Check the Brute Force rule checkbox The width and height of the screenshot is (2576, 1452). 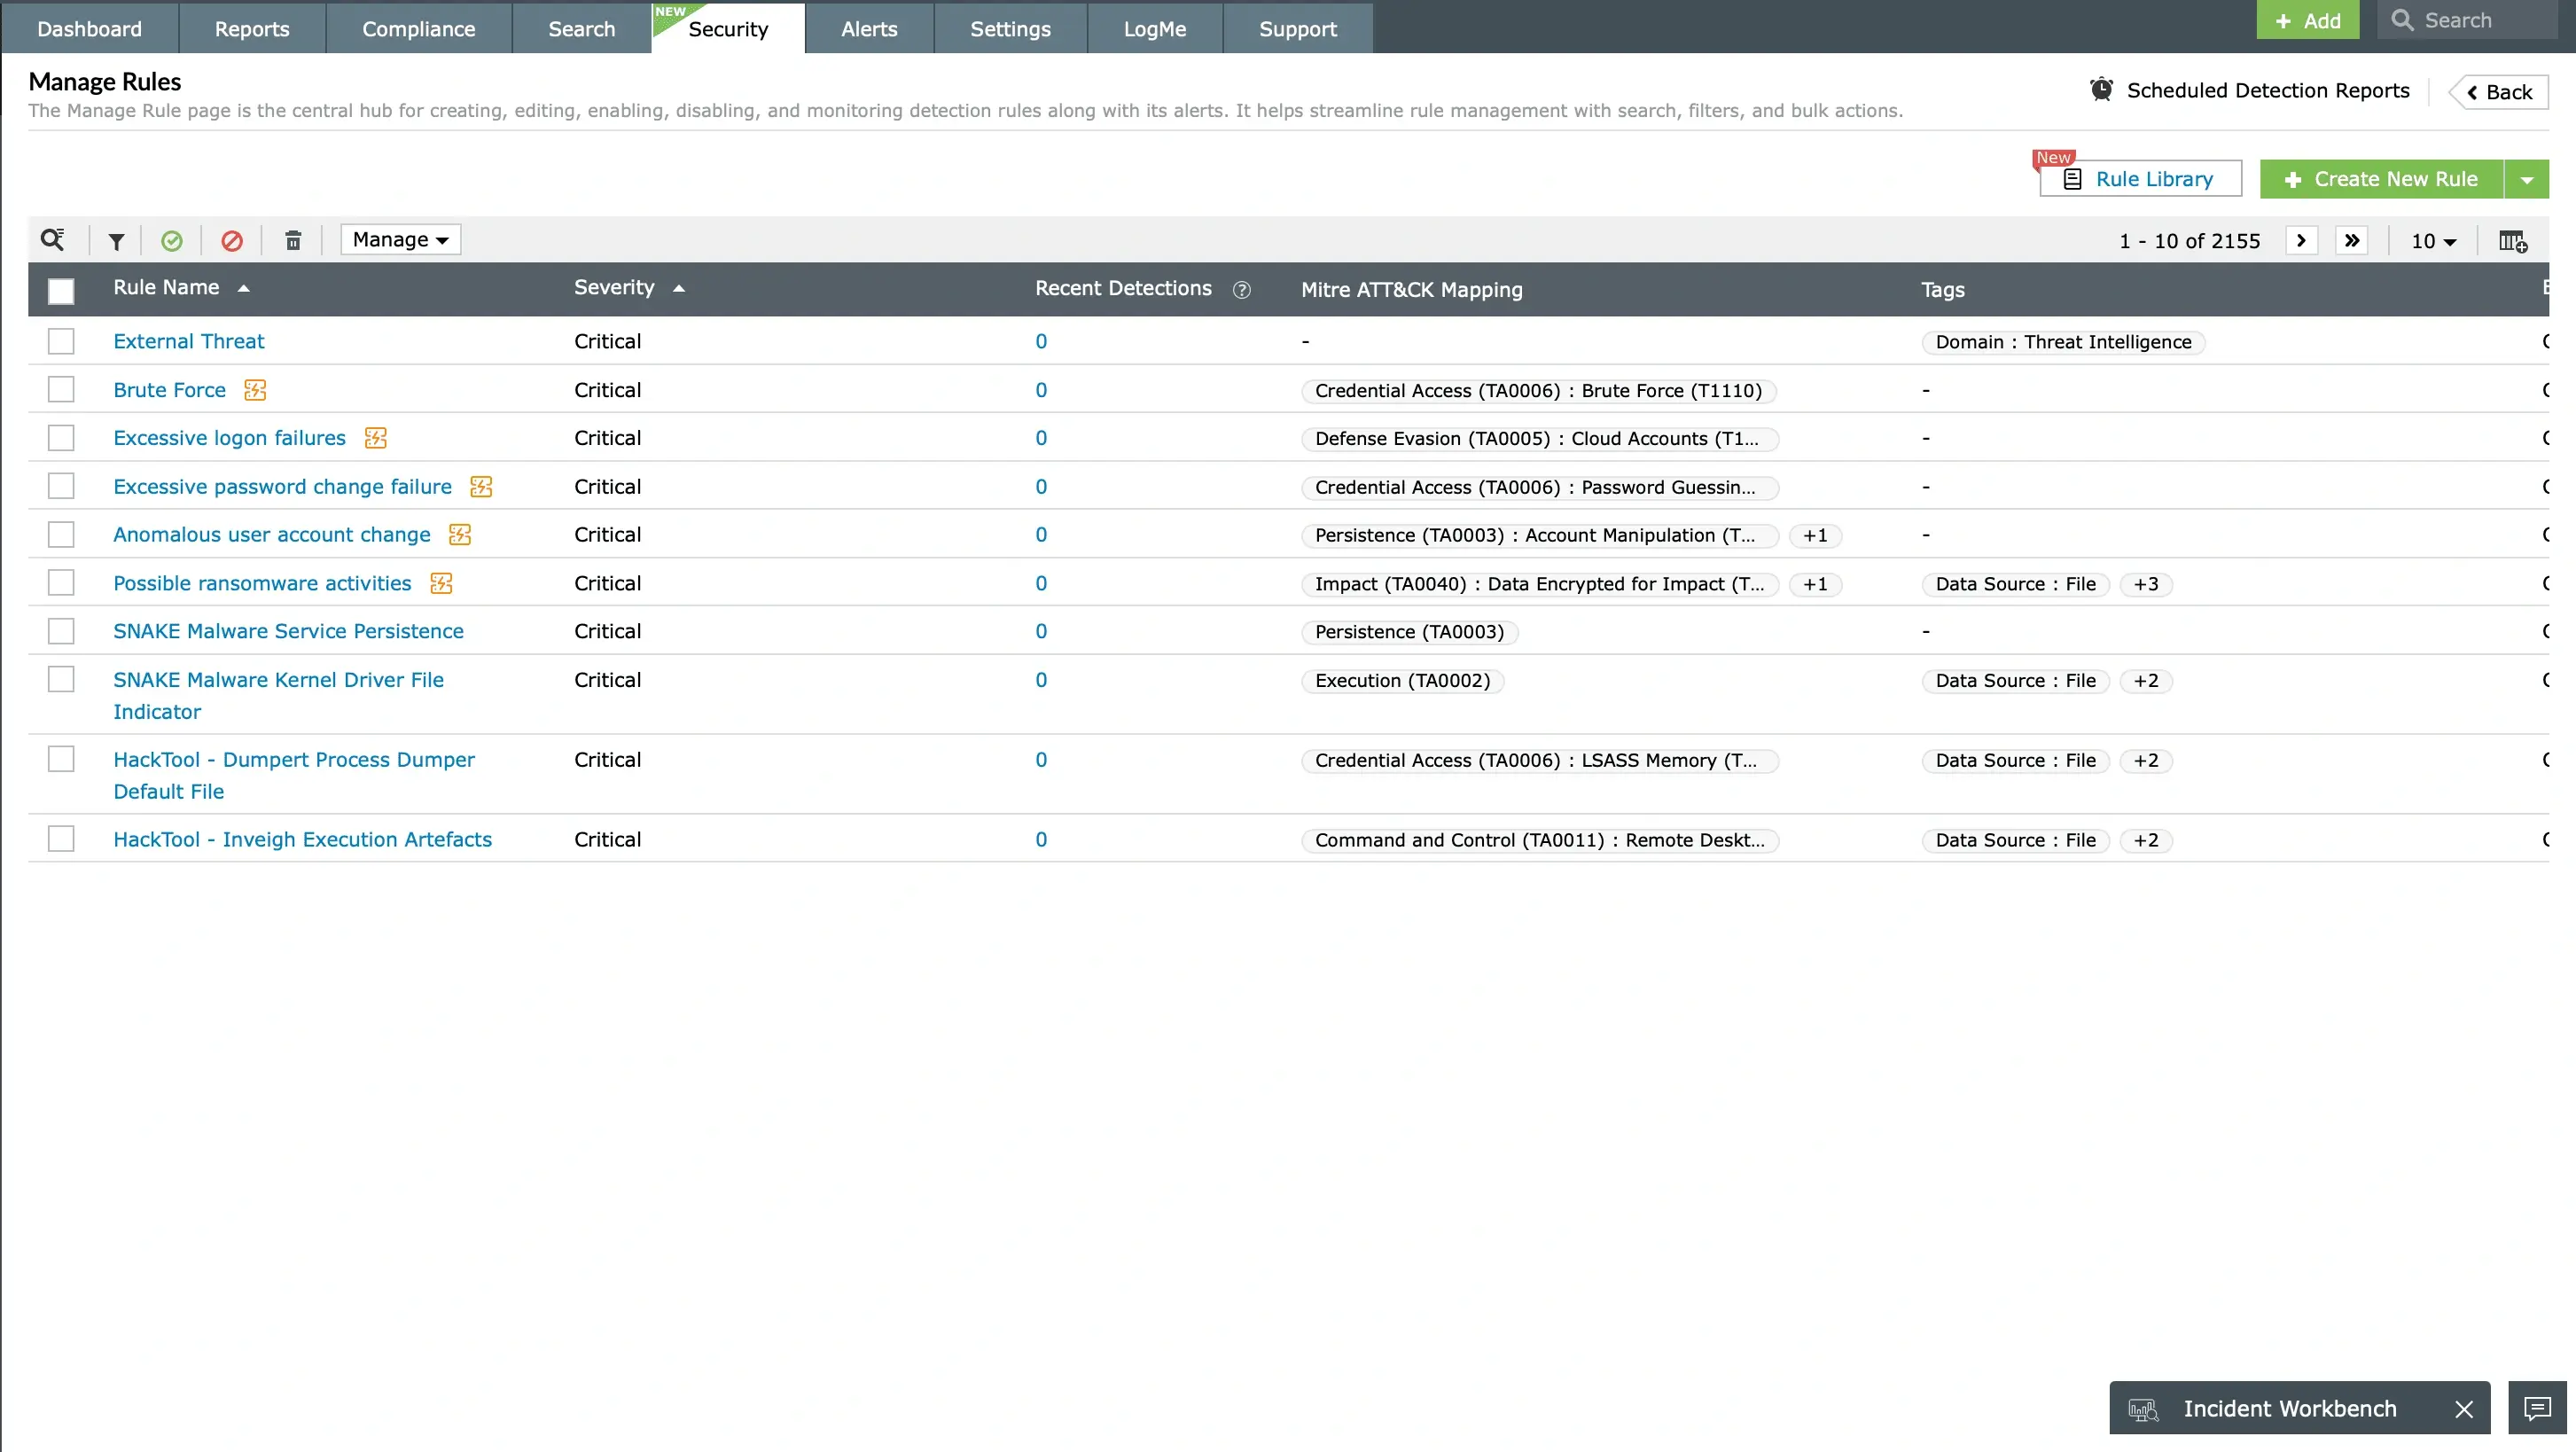[x=61, y=389]
